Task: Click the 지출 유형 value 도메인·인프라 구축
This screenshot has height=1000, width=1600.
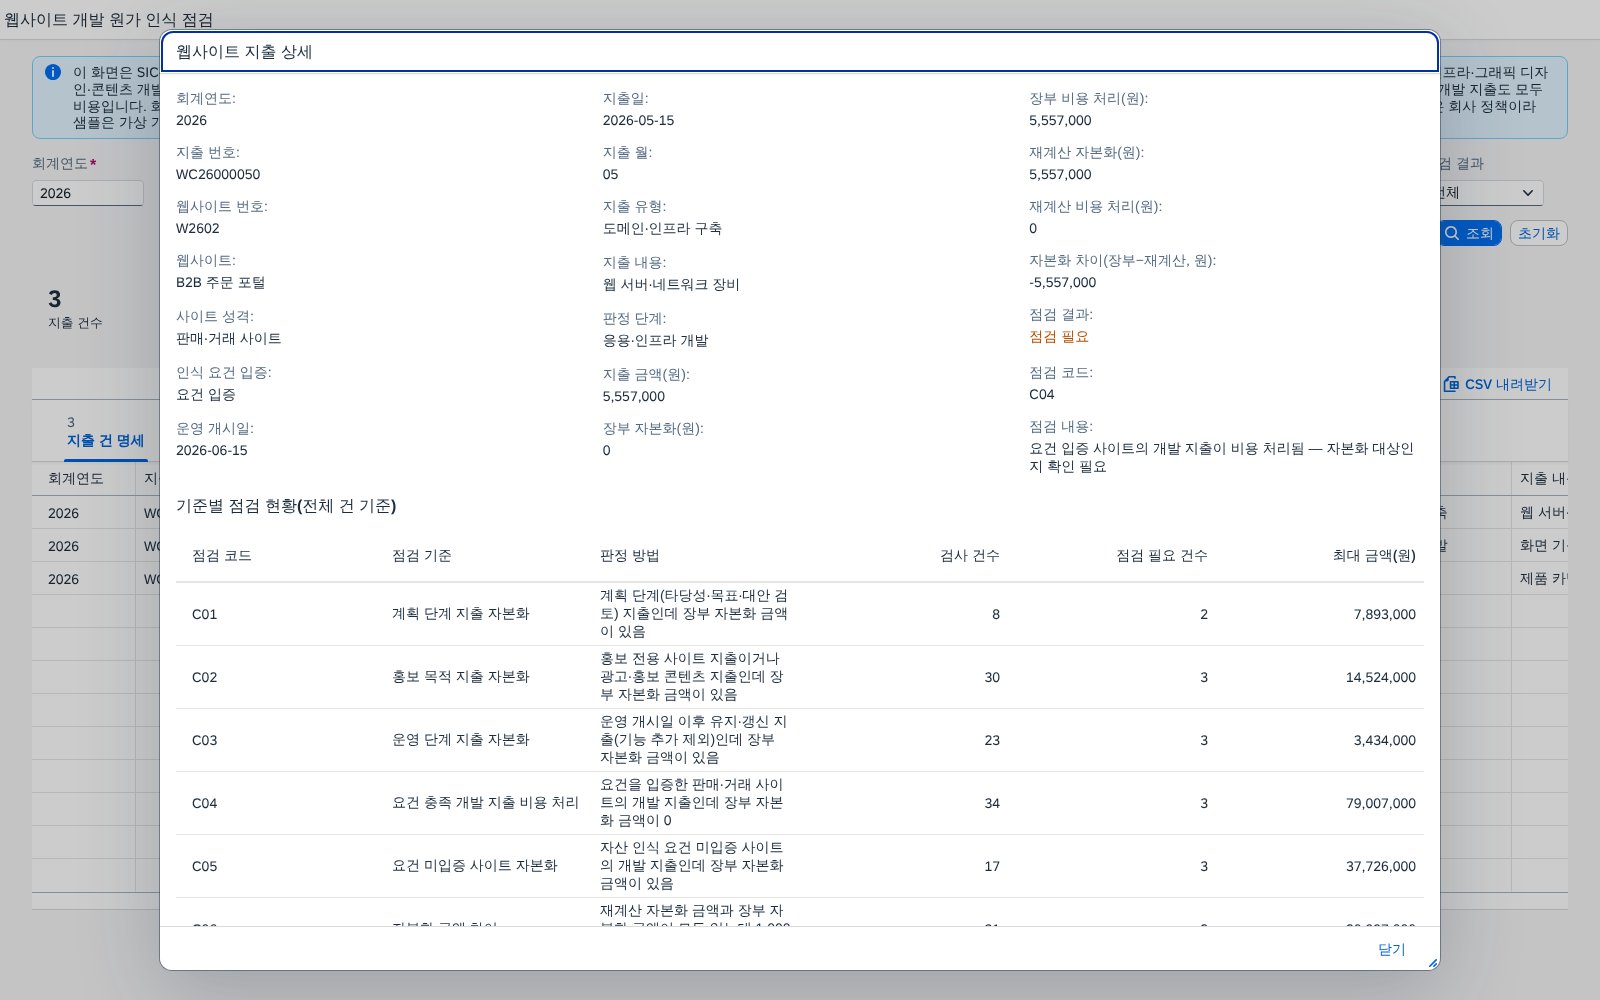Action: click(x=662, y=228)
